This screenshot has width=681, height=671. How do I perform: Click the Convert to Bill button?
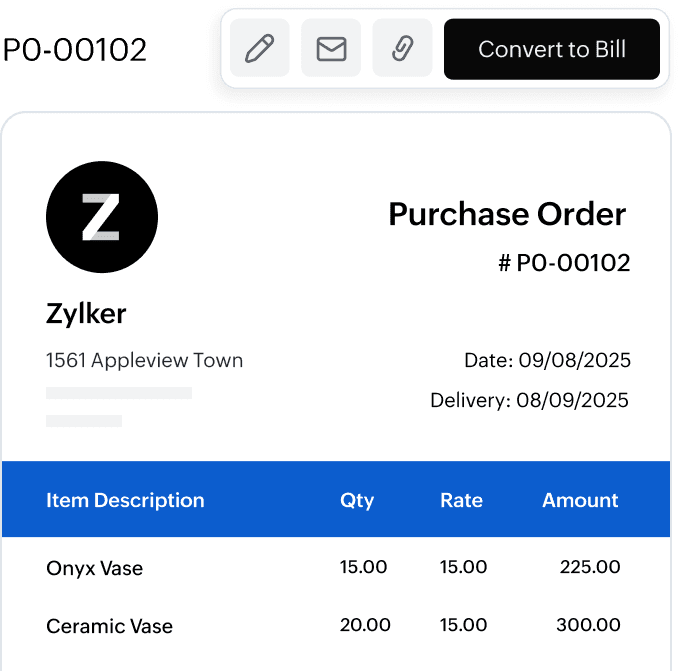(x=552, y=48)
